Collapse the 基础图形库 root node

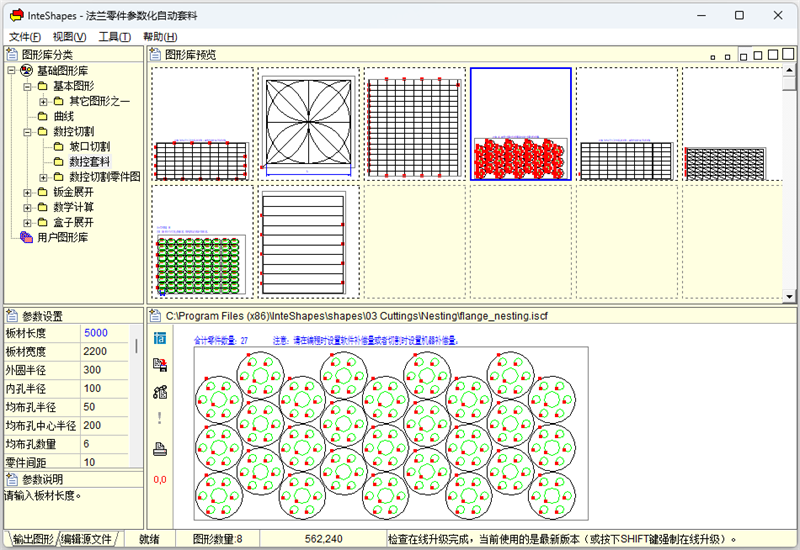point(11,70)
